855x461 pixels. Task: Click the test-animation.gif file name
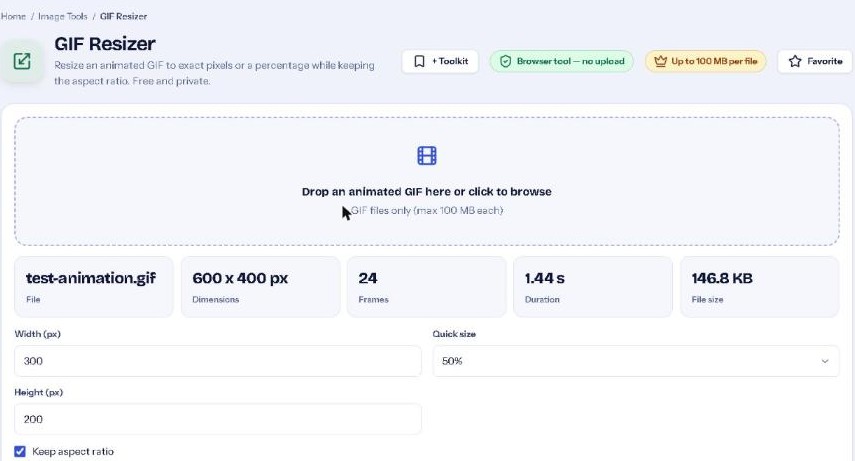pos(91,278)
